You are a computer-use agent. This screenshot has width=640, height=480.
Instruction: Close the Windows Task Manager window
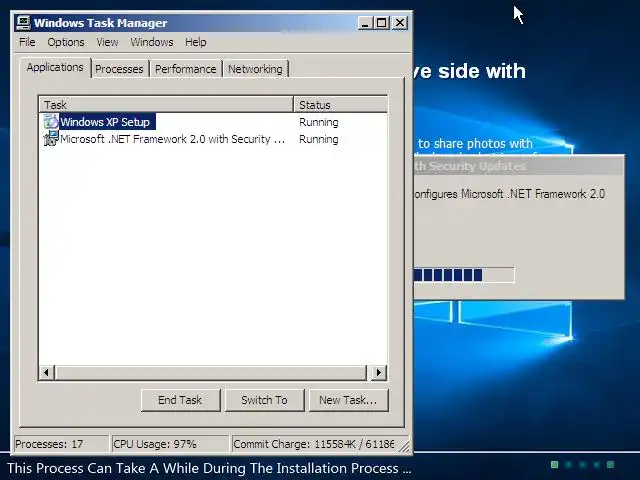point(400,23)
